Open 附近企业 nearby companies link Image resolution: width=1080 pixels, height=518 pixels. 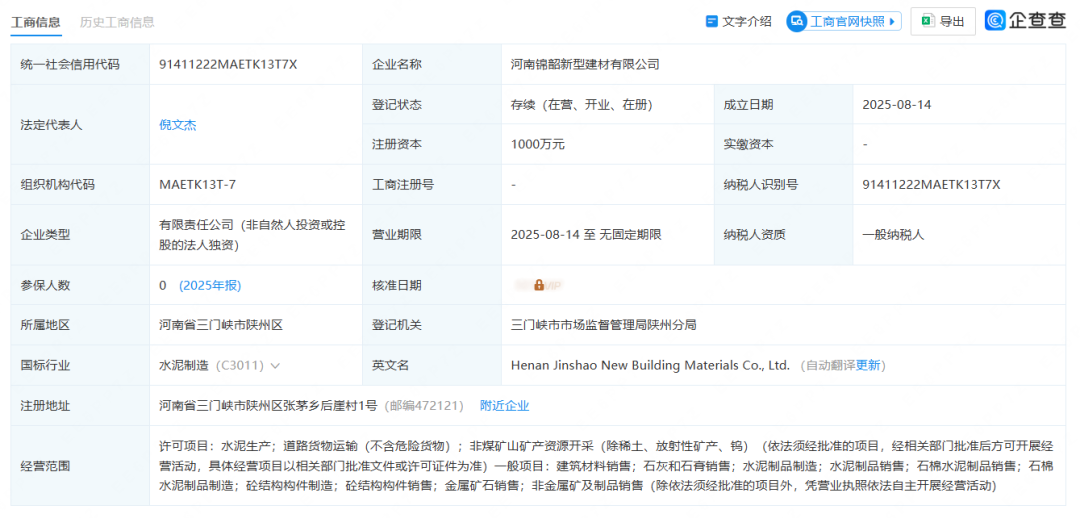[504, 406]
